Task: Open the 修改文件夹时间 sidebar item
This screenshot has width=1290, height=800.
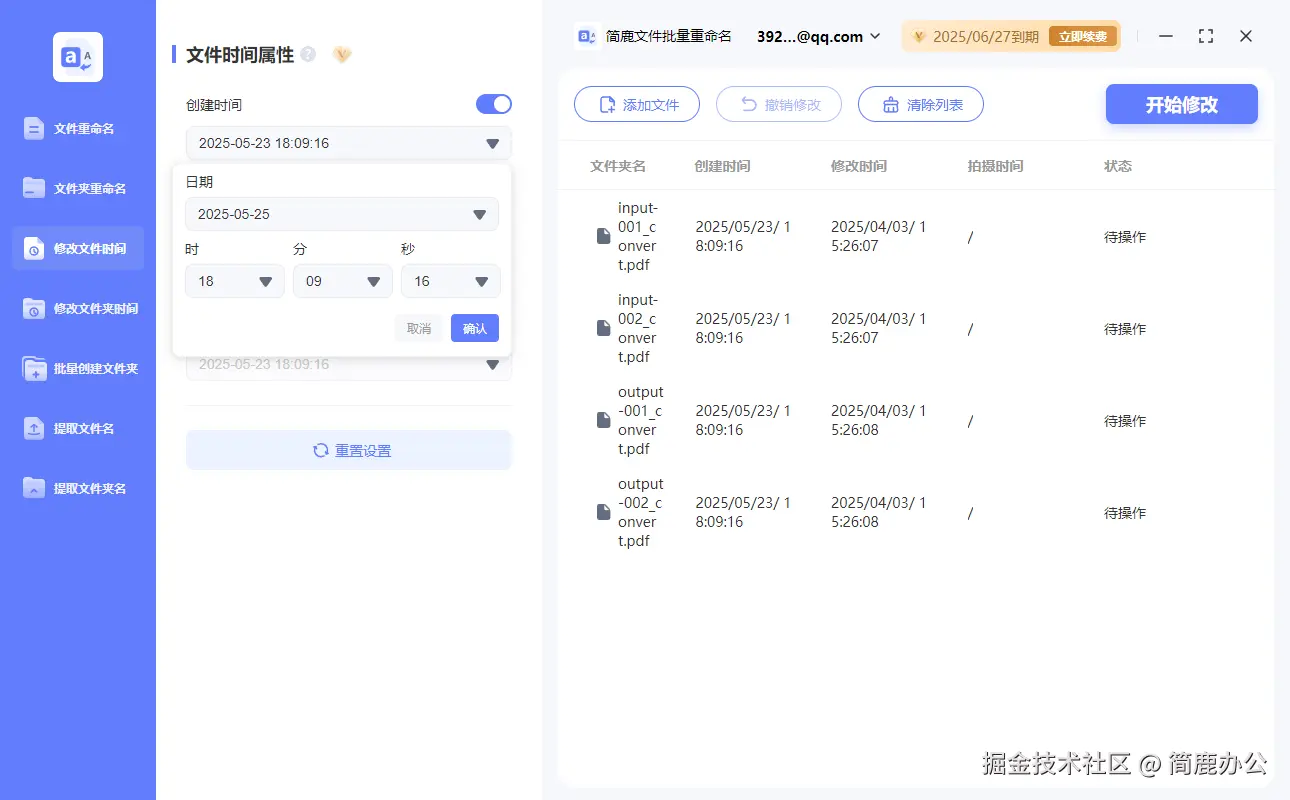Action: [x=78, y=308]
